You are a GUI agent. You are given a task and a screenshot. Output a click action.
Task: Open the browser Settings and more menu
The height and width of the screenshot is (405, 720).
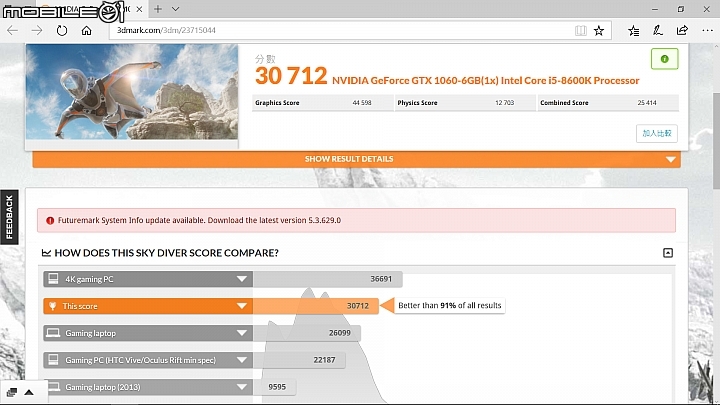coord(707,30)
